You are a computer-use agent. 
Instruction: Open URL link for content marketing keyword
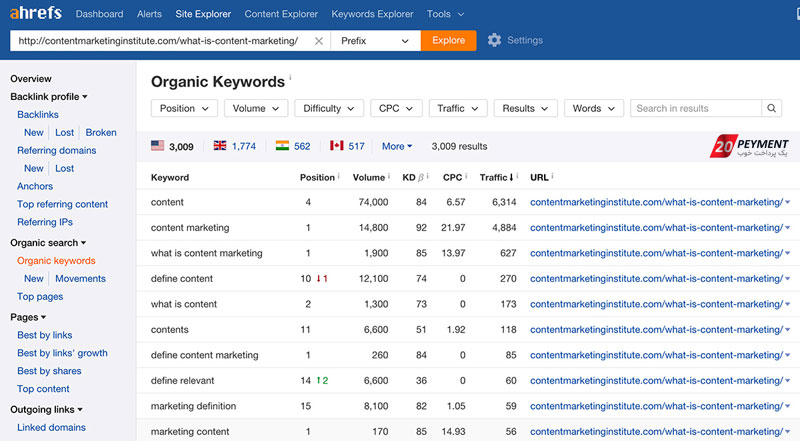(656, 228)
